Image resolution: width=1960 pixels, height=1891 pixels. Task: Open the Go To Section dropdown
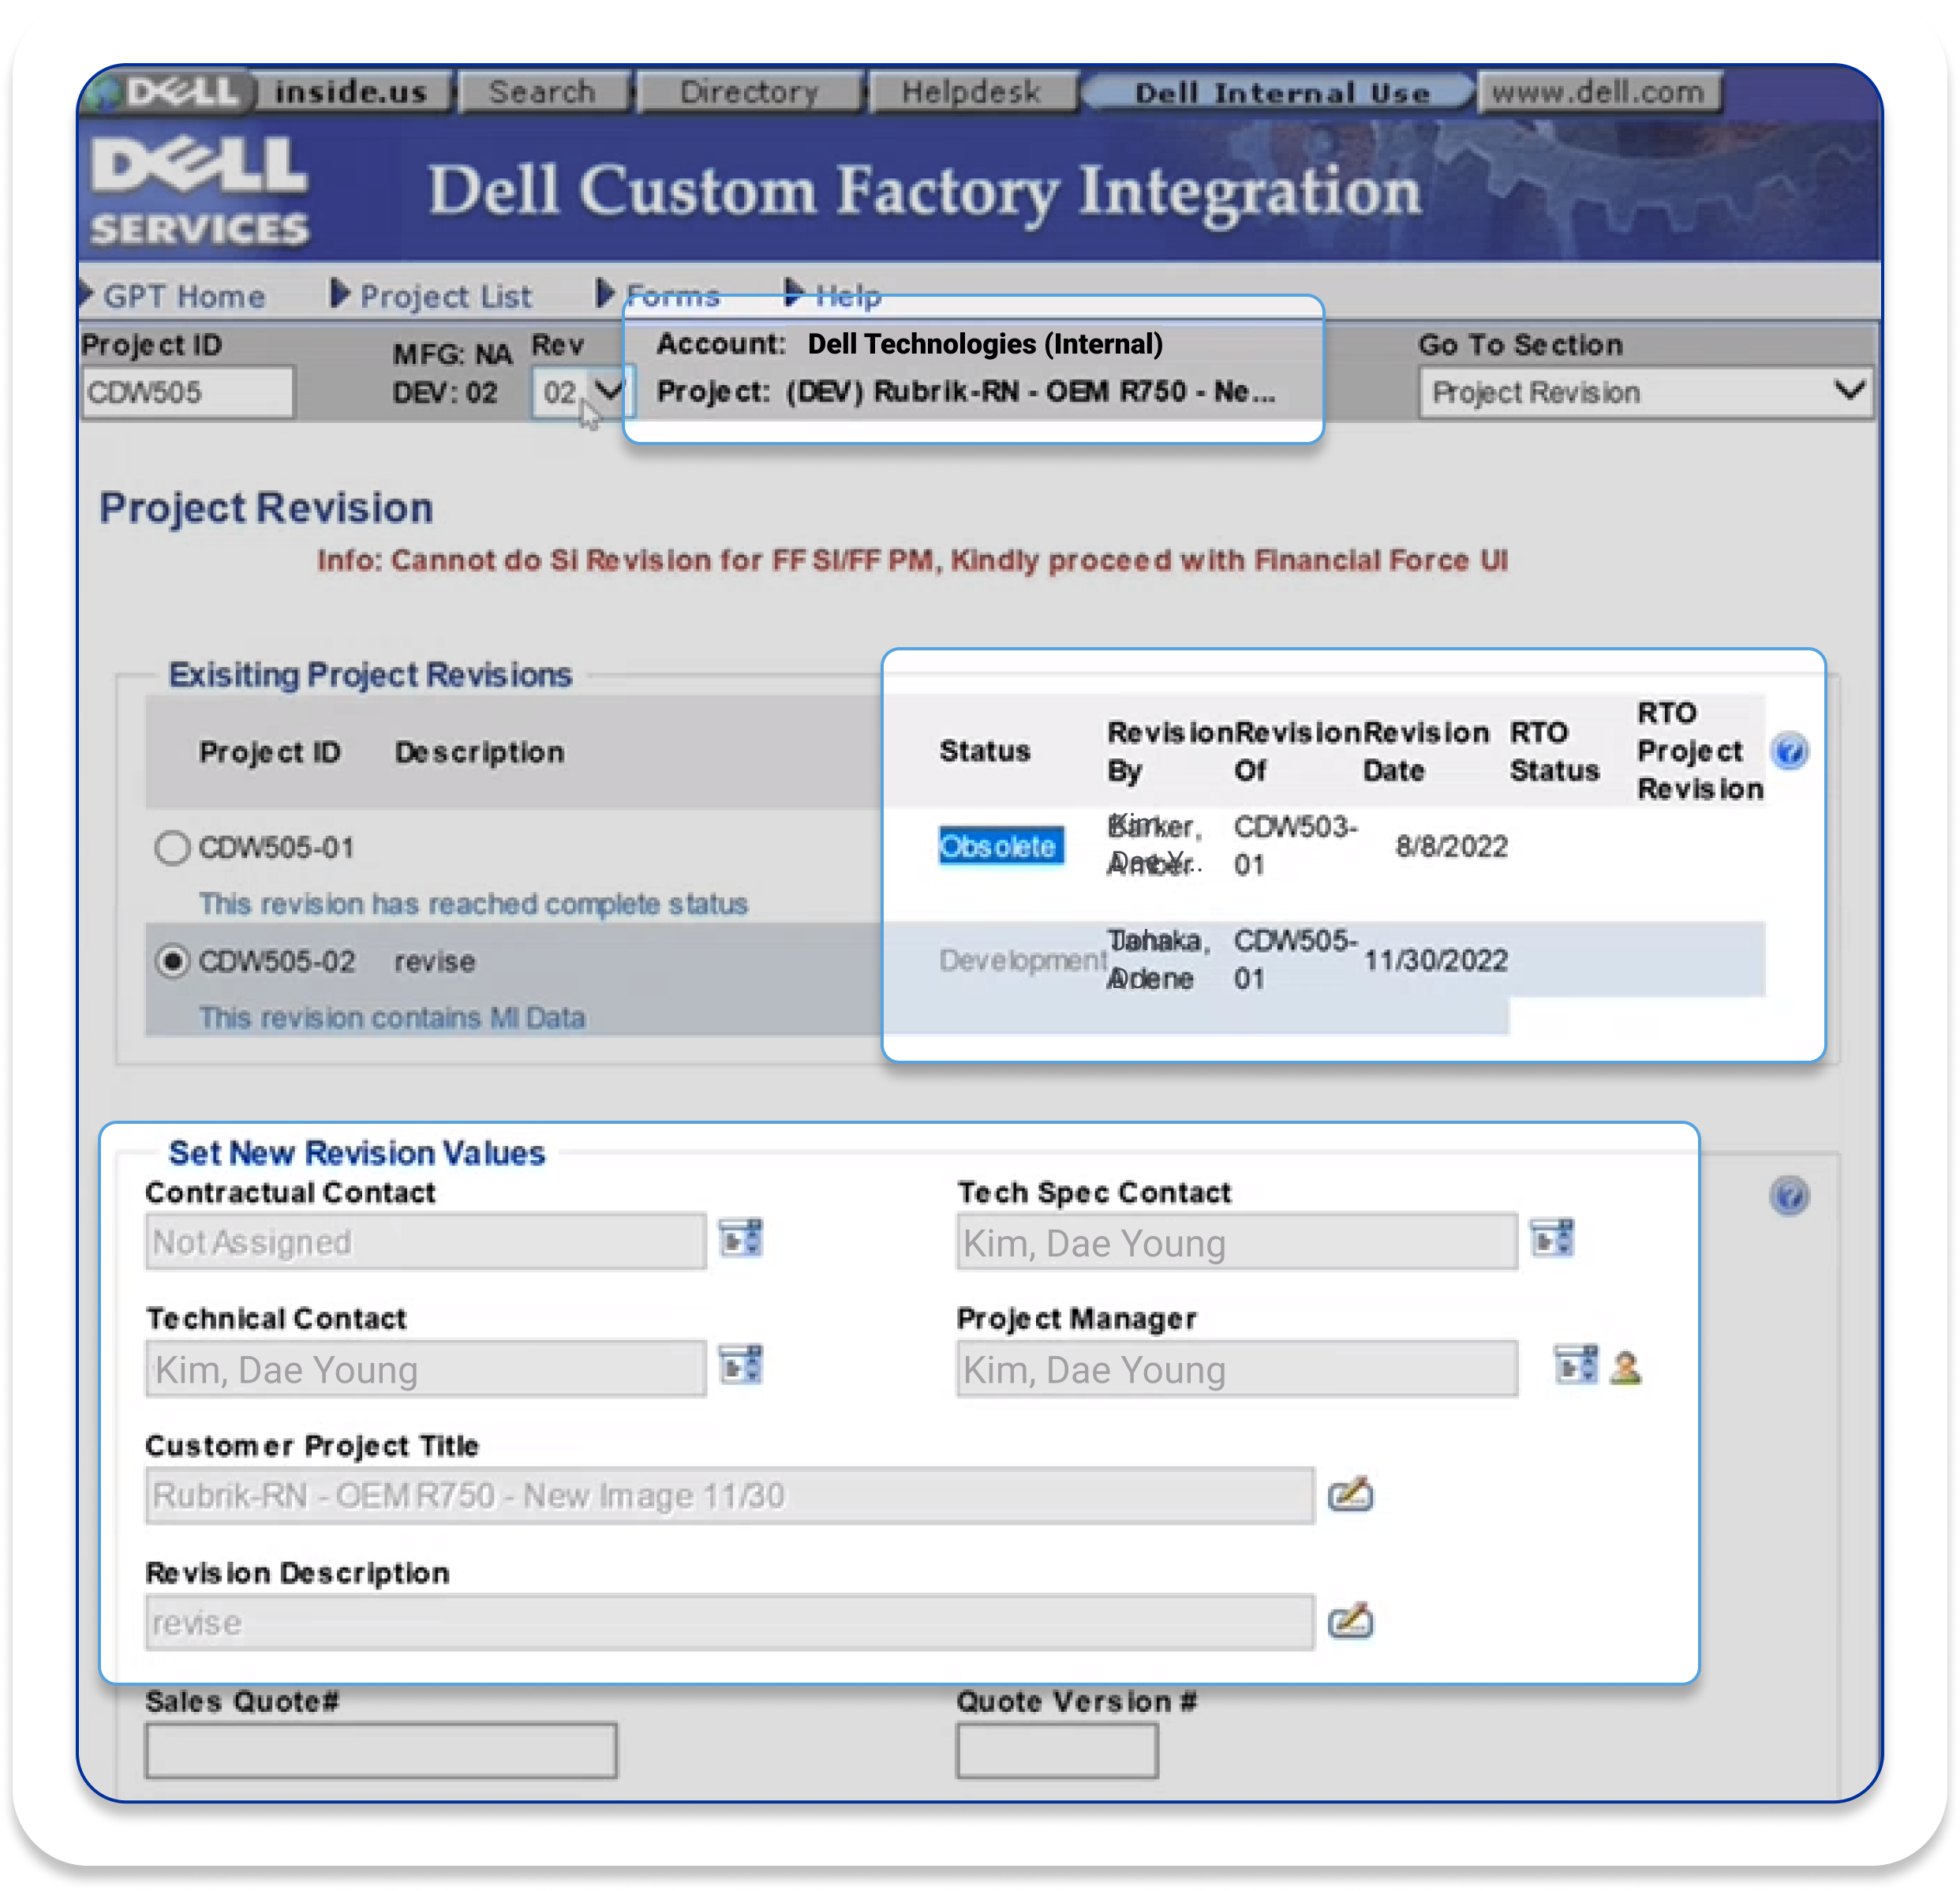pyautogui.click(x=1645, y=392)
